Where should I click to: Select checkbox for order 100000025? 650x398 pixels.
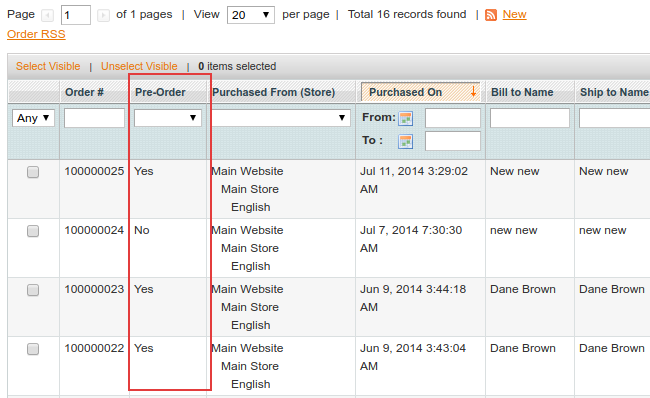click(33, 172)
